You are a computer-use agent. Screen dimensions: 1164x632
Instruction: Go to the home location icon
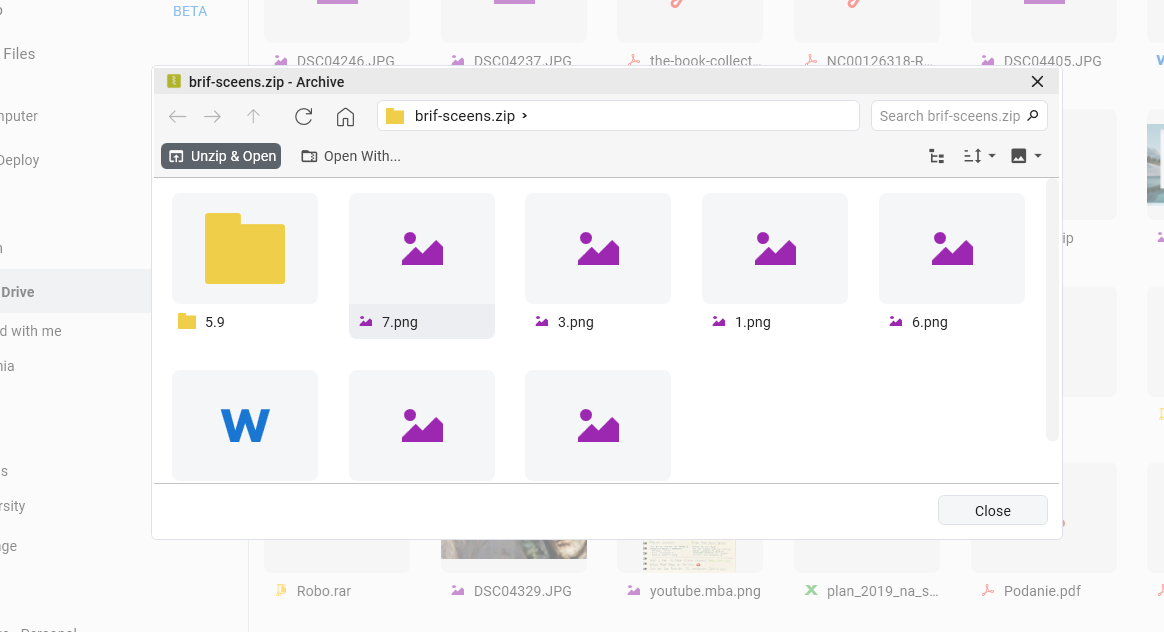[345, 116]
